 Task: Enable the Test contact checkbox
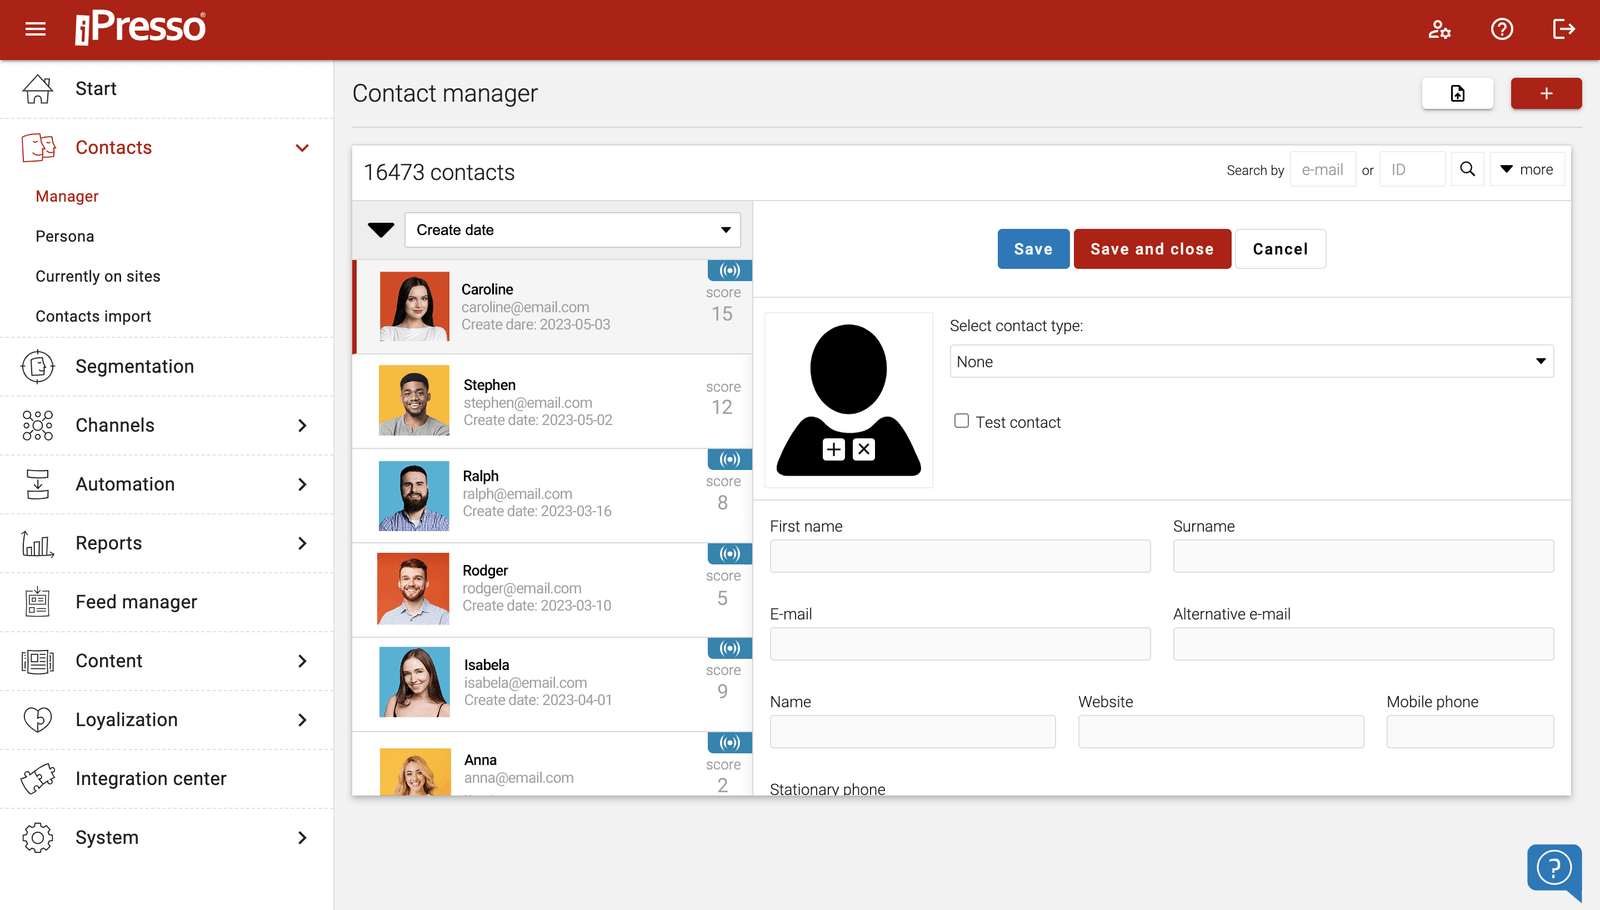click(x=961, y=421)
